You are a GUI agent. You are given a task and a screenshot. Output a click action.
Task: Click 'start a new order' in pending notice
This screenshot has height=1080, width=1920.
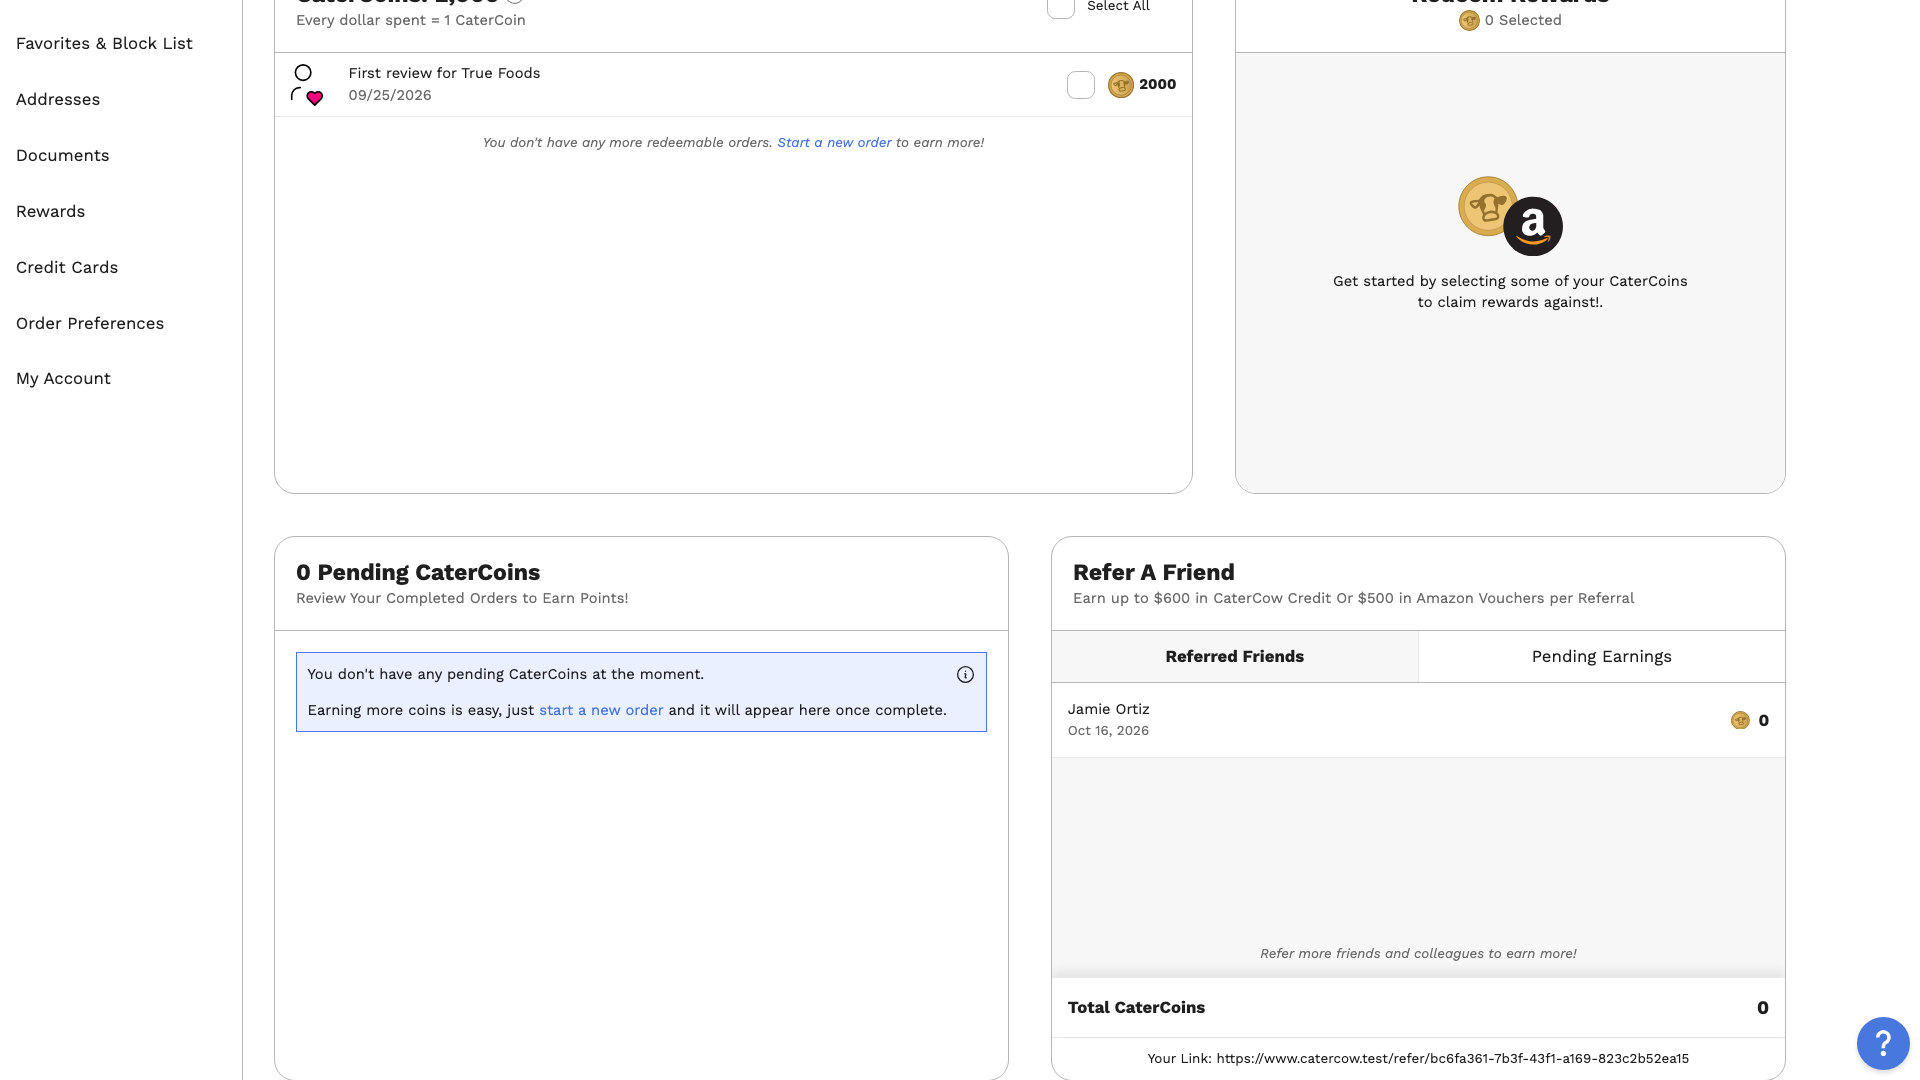coord(601,711)
